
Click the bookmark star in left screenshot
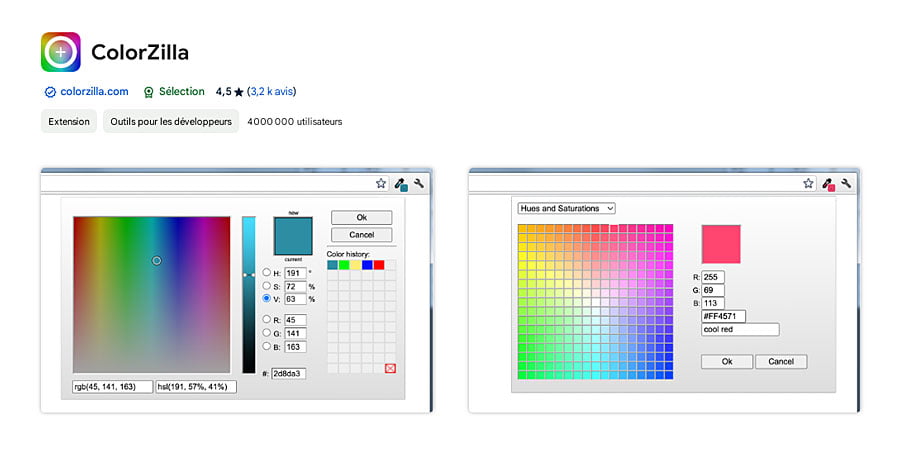pyautogui.click(x=381, y=184)
